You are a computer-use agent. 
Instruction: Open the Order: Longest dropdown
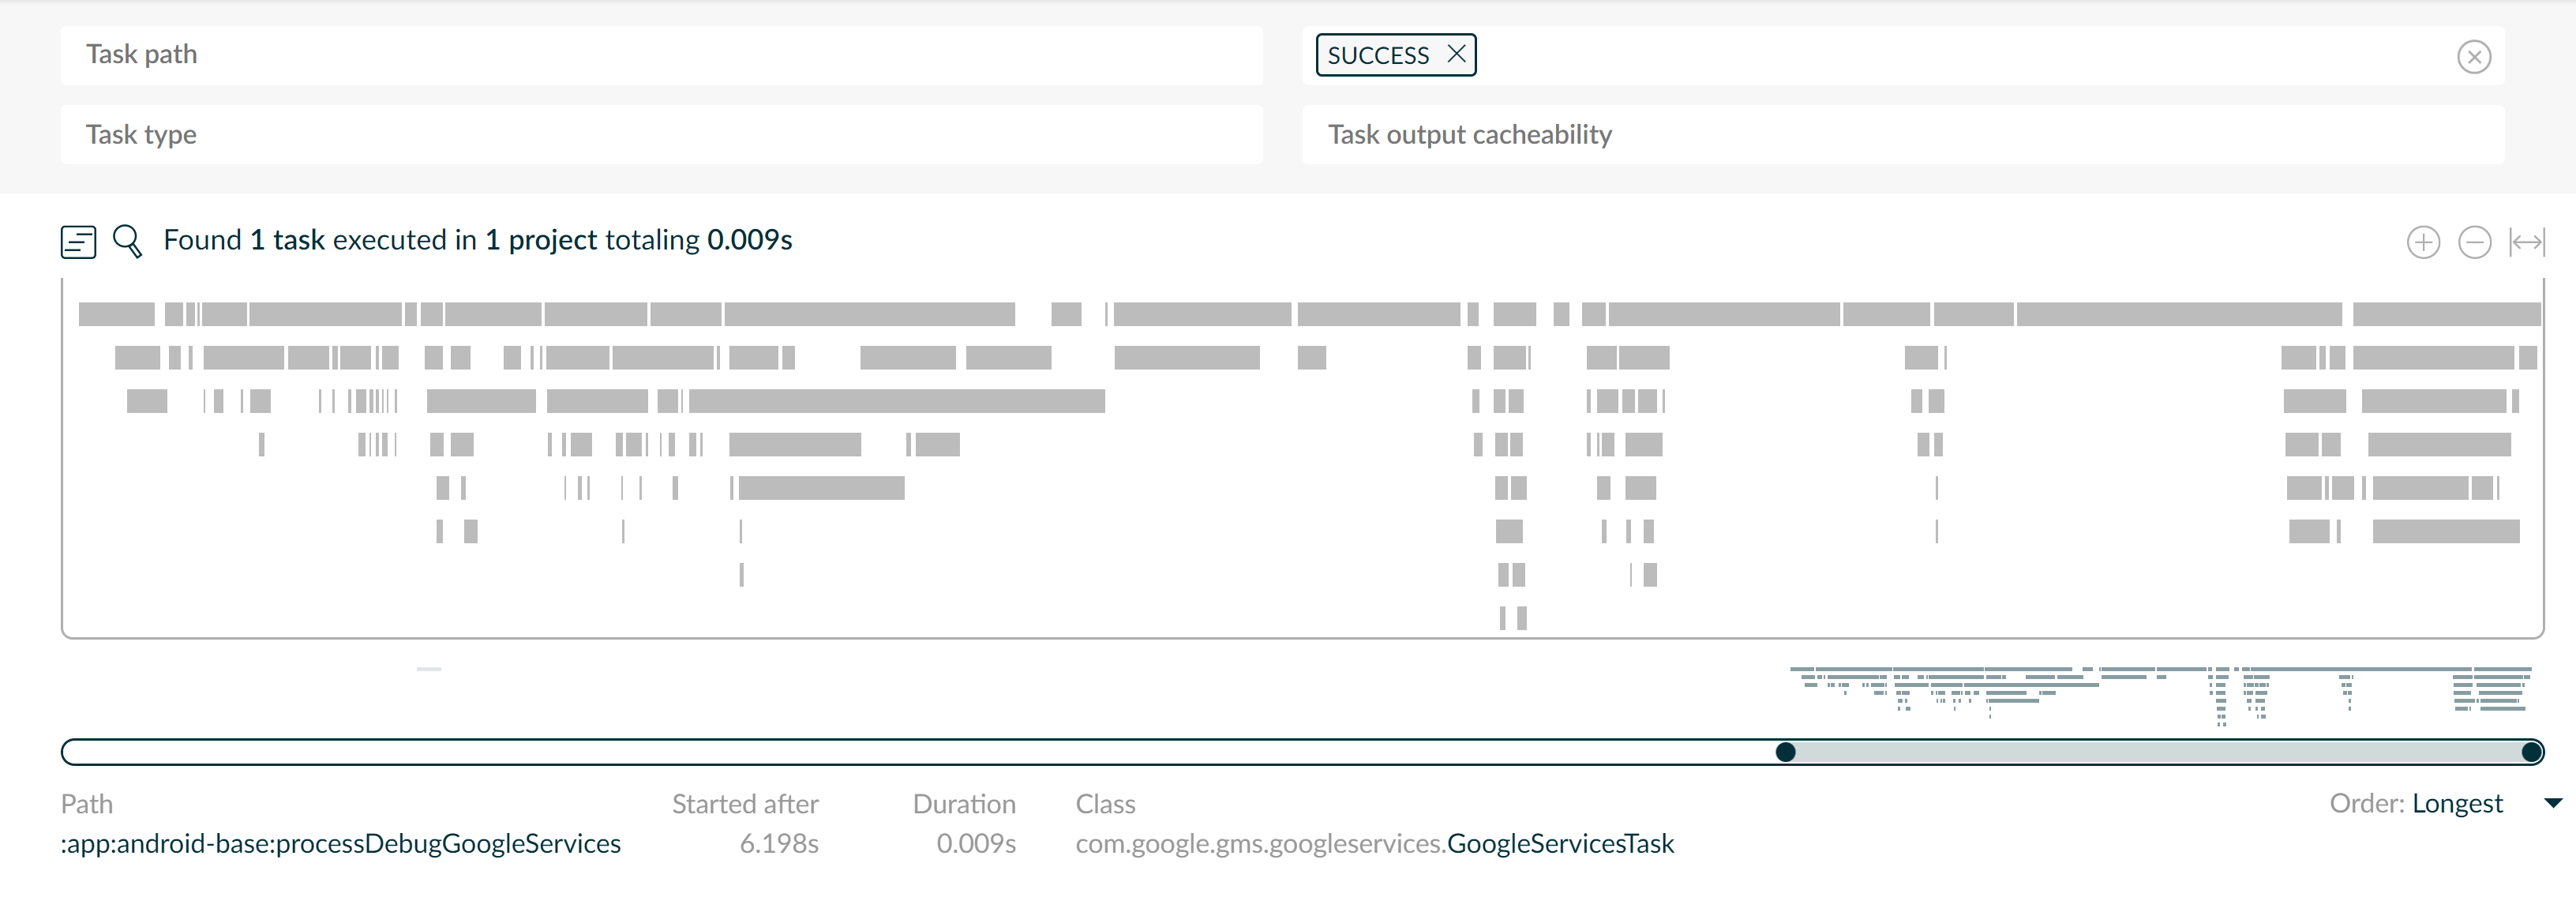(2456, 804)
